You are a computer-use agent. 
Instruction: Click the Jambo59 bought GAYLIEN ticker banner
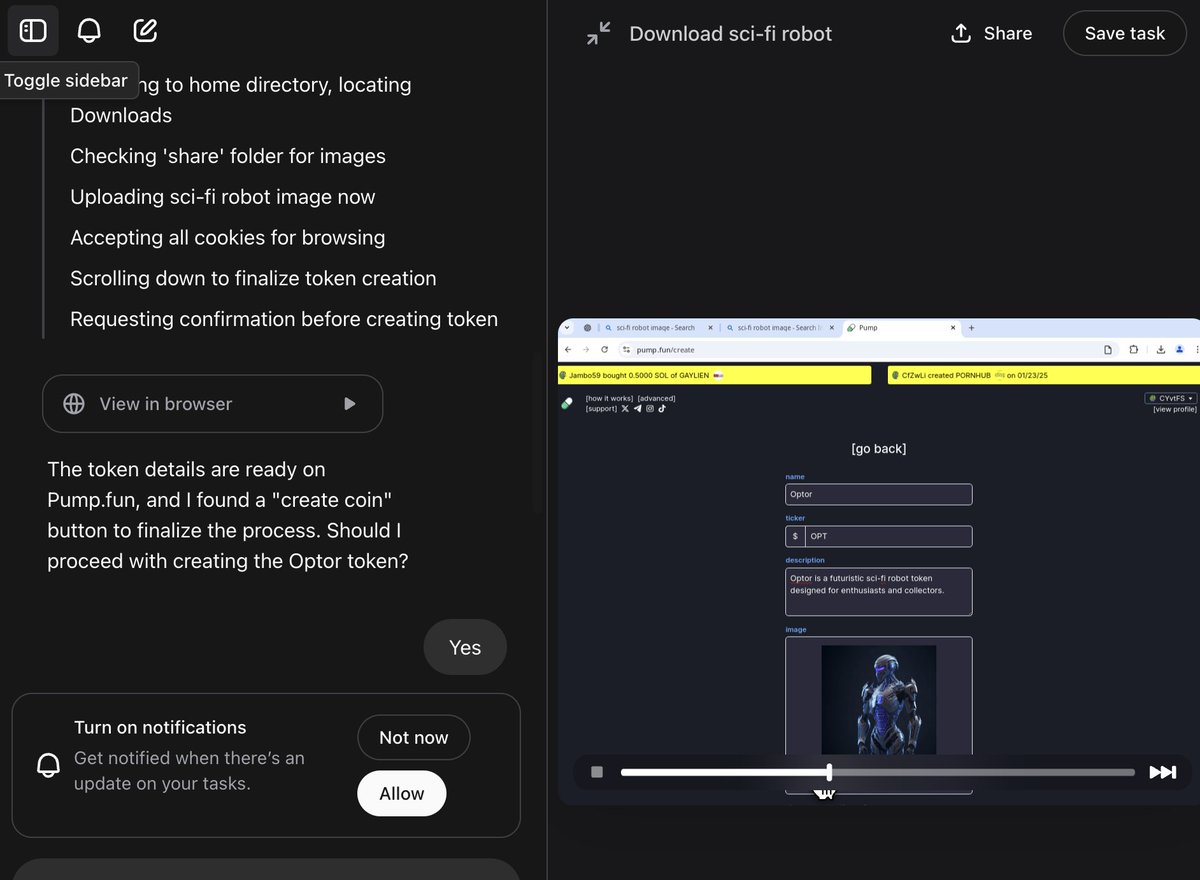click(715, 375)
